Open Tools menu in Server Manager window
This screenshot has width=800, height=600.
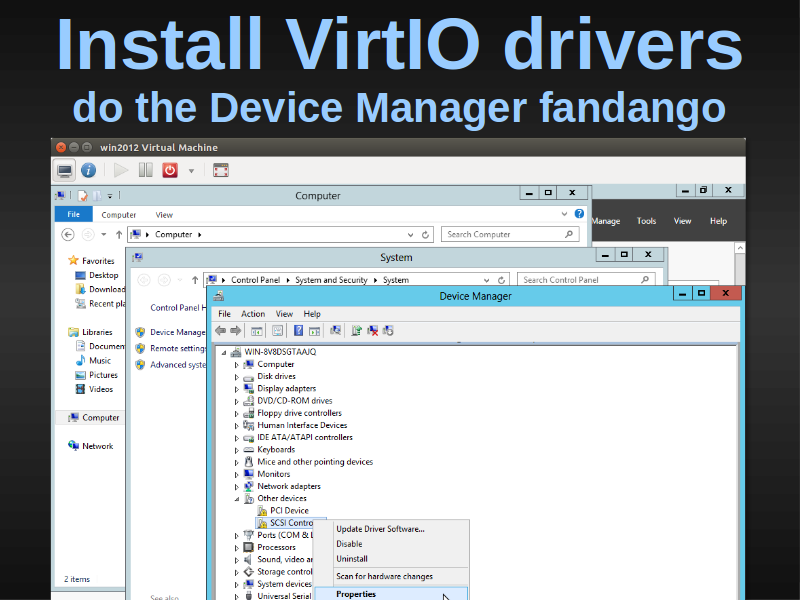click(646, 221)
